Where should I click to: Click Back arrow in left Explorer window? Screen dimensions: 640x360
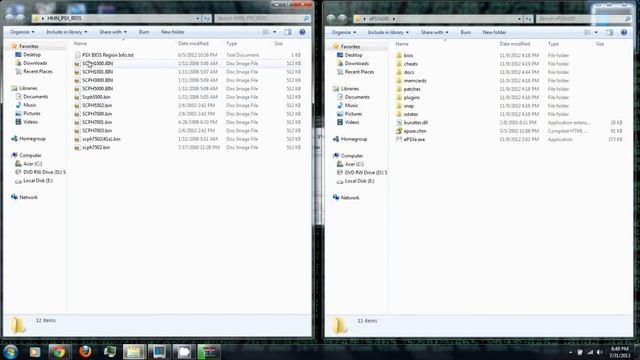(9, 18)
